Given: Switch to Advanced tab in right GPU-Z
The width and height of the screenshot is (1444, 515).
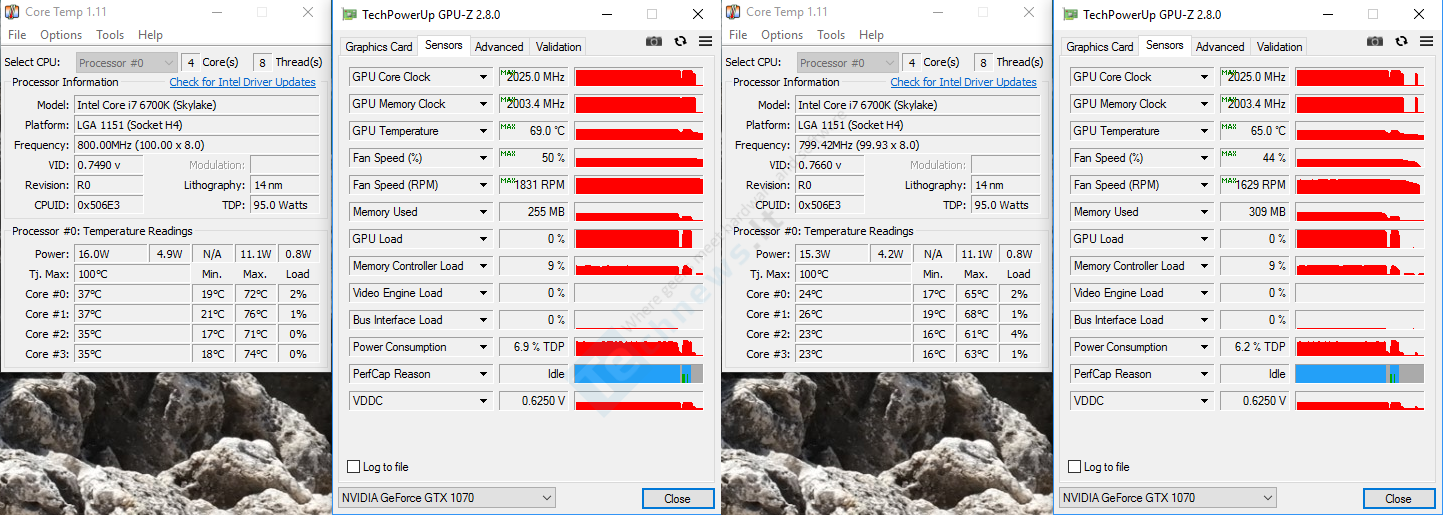Looking at the screenshot, I should [1220, 47].
